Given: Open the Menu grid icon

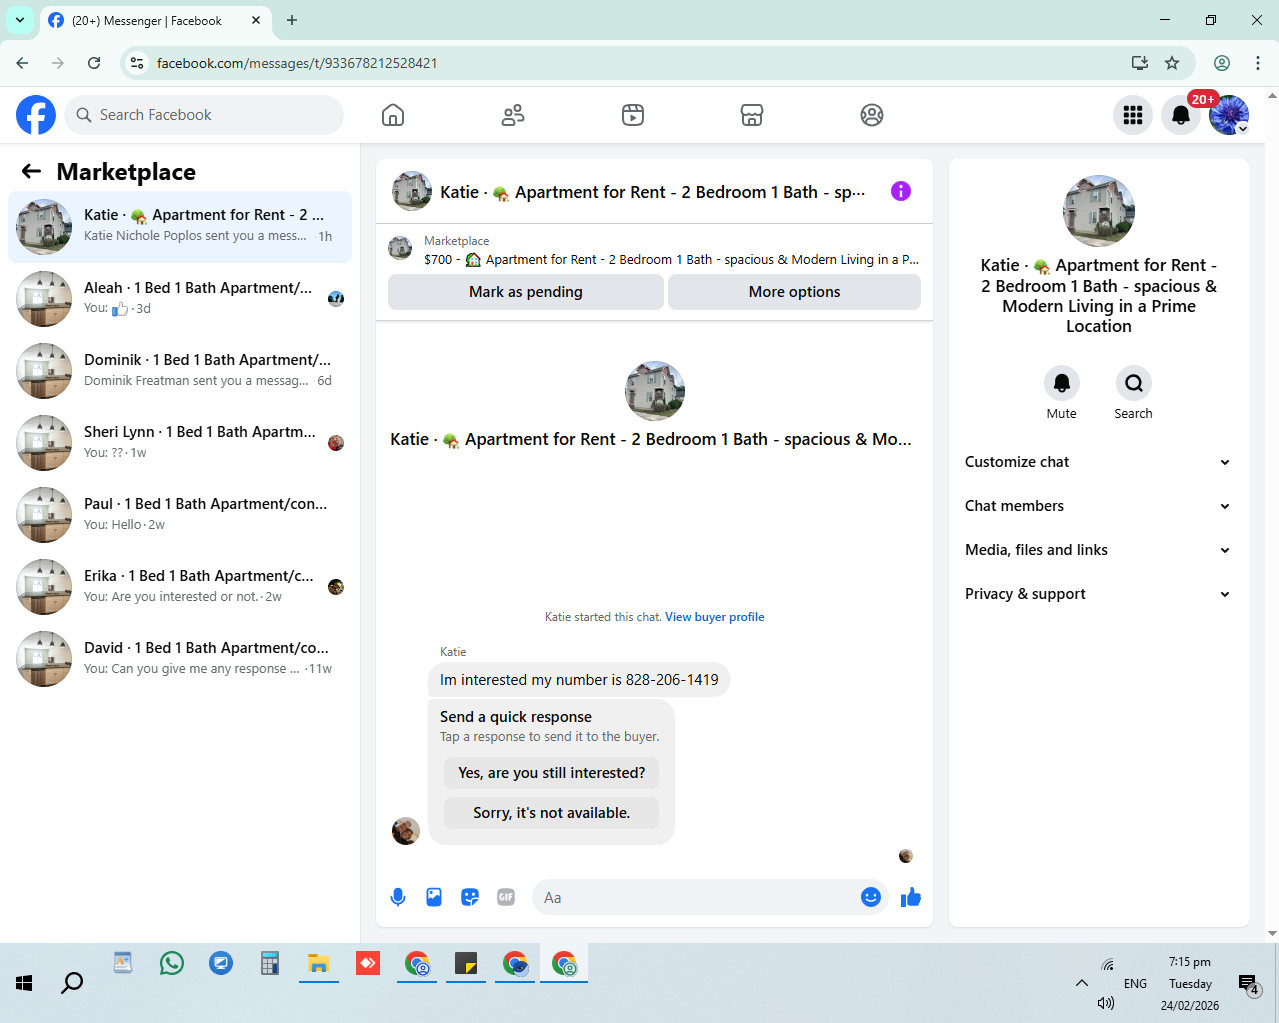Looking at the screenshot, I should 1133,115.
